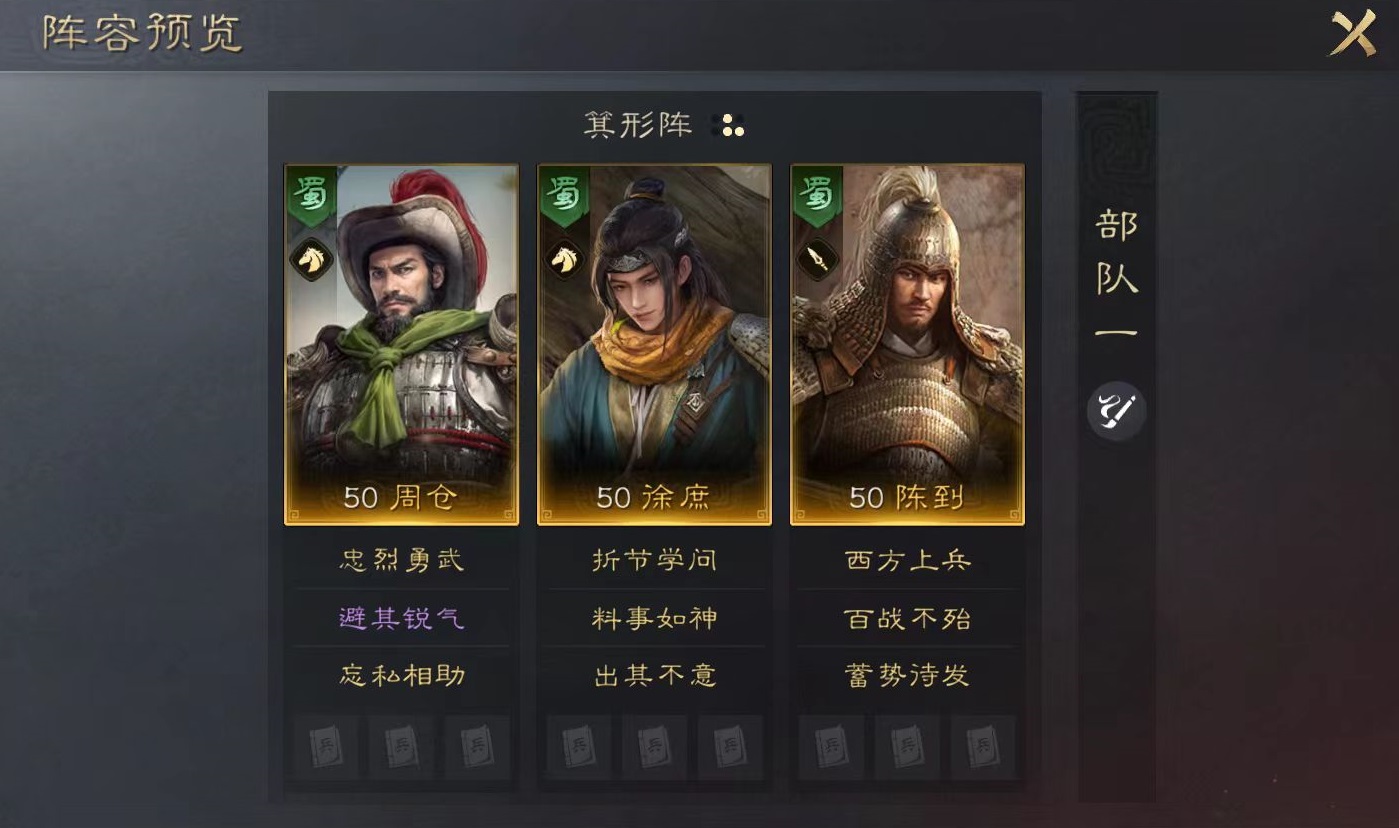View the 百战不殆 skill of 陈到
The height and width of the screenshot is (828, 1399).
coord(907,618)
